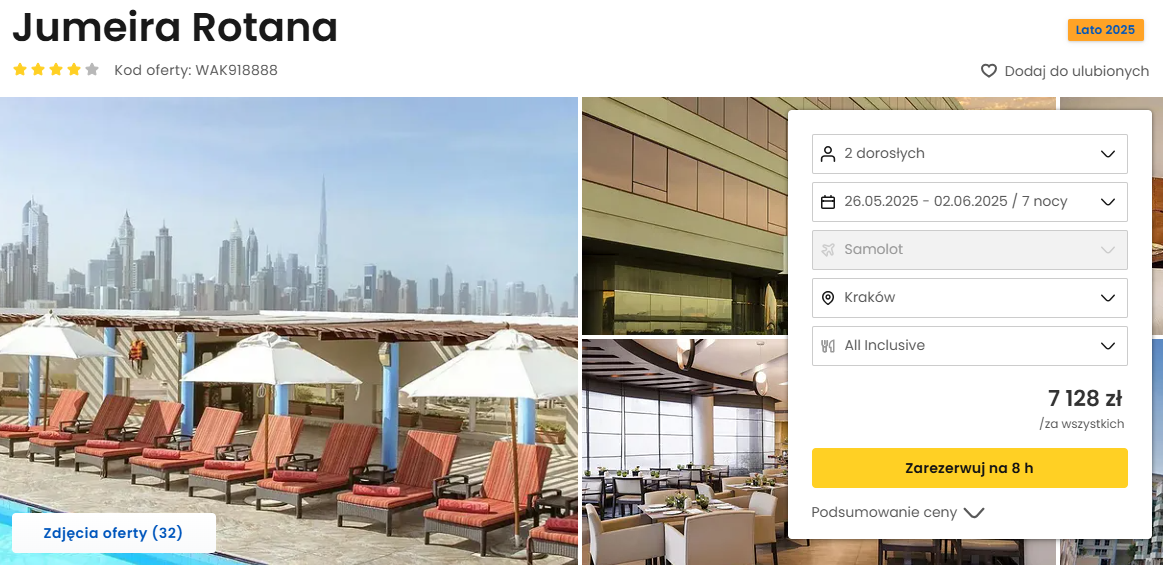
Task: Click the location pin icon beside Kraków
Action: tap(828, 298)
